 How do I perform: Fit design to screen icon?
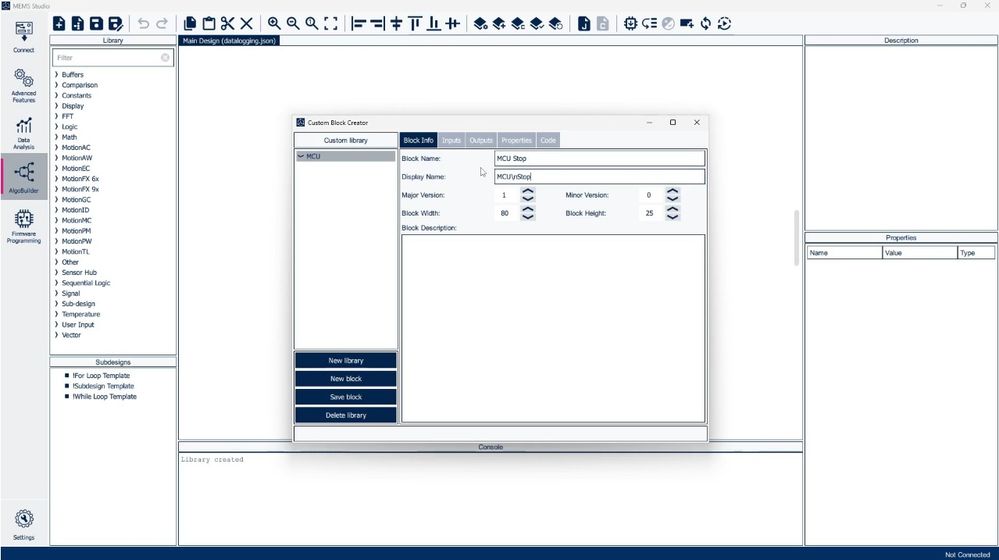pos(331,24)
